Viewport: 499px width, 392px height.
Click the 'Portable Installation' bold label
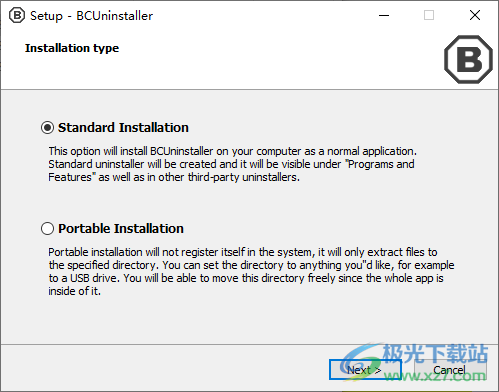[121, 229]
